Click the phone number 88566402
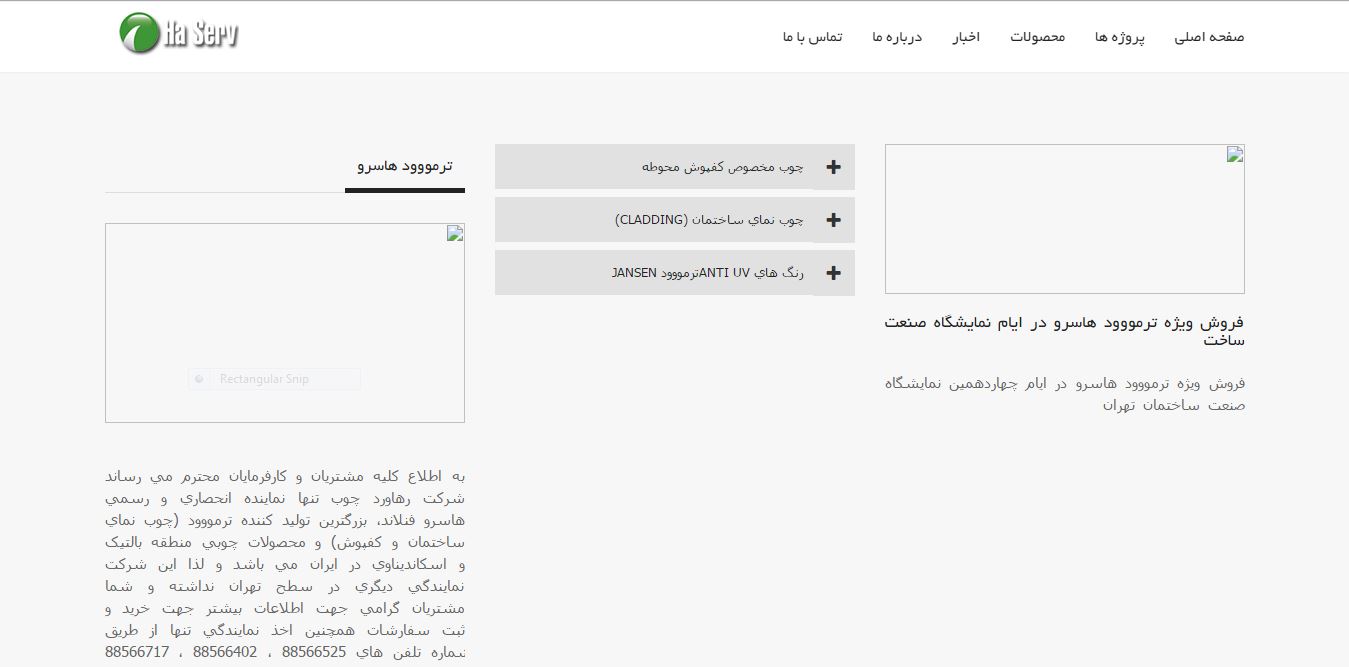The height and width of the screenshot is (667, 1349). (x=225, y=652)
